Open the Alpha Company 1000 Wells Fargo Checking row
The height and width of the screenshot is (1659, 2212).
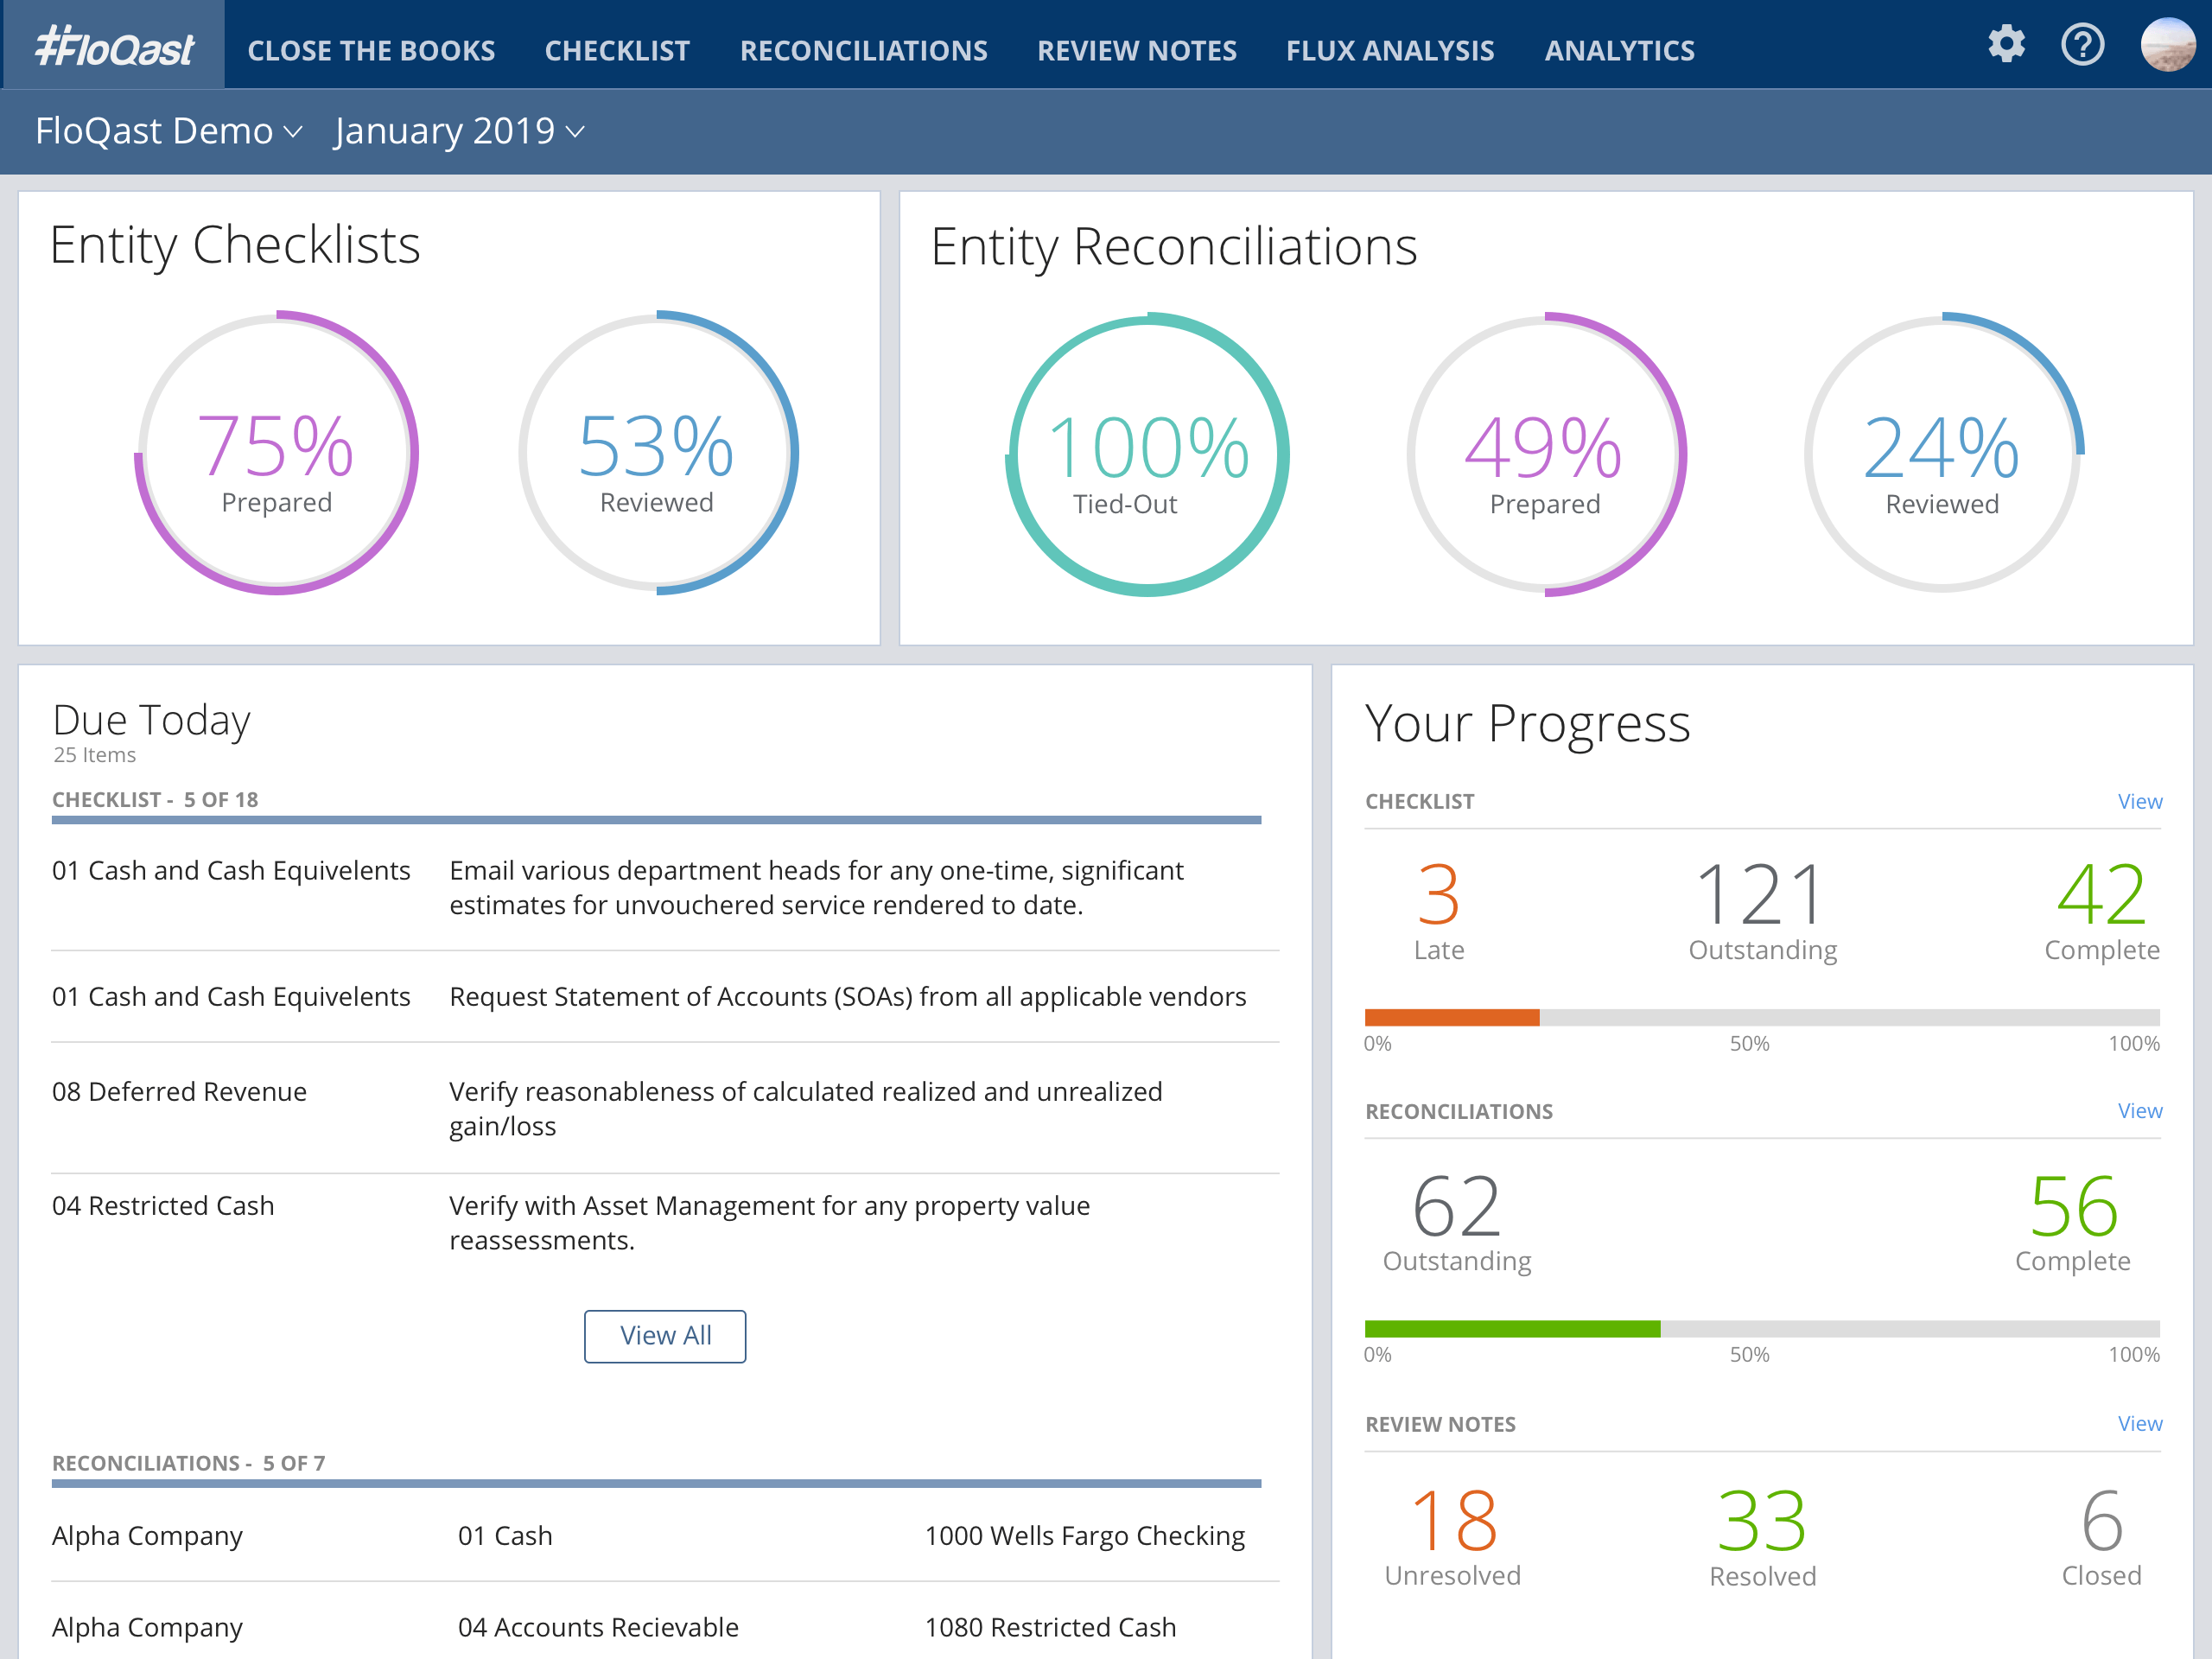click(650, 1535)
